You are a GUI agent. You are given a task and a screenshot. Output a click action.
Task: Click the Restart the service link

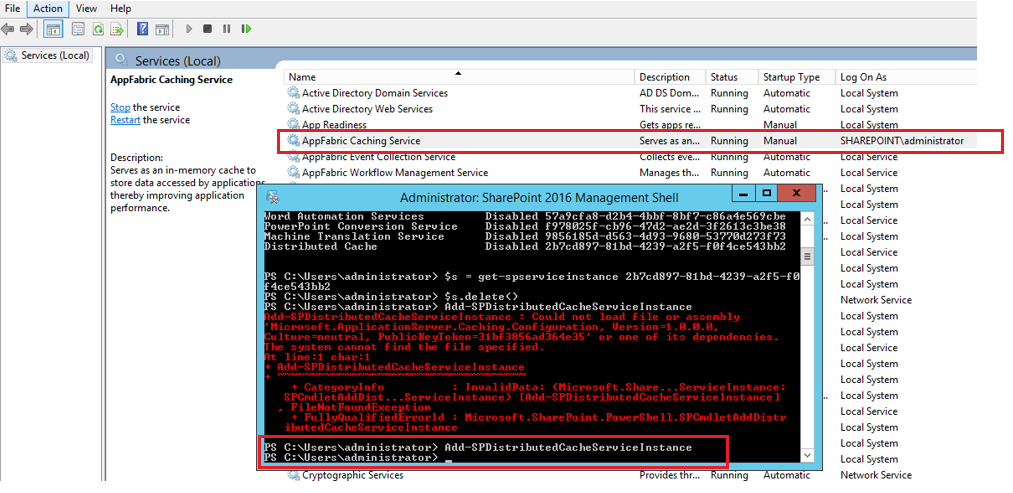pos(125,120)
